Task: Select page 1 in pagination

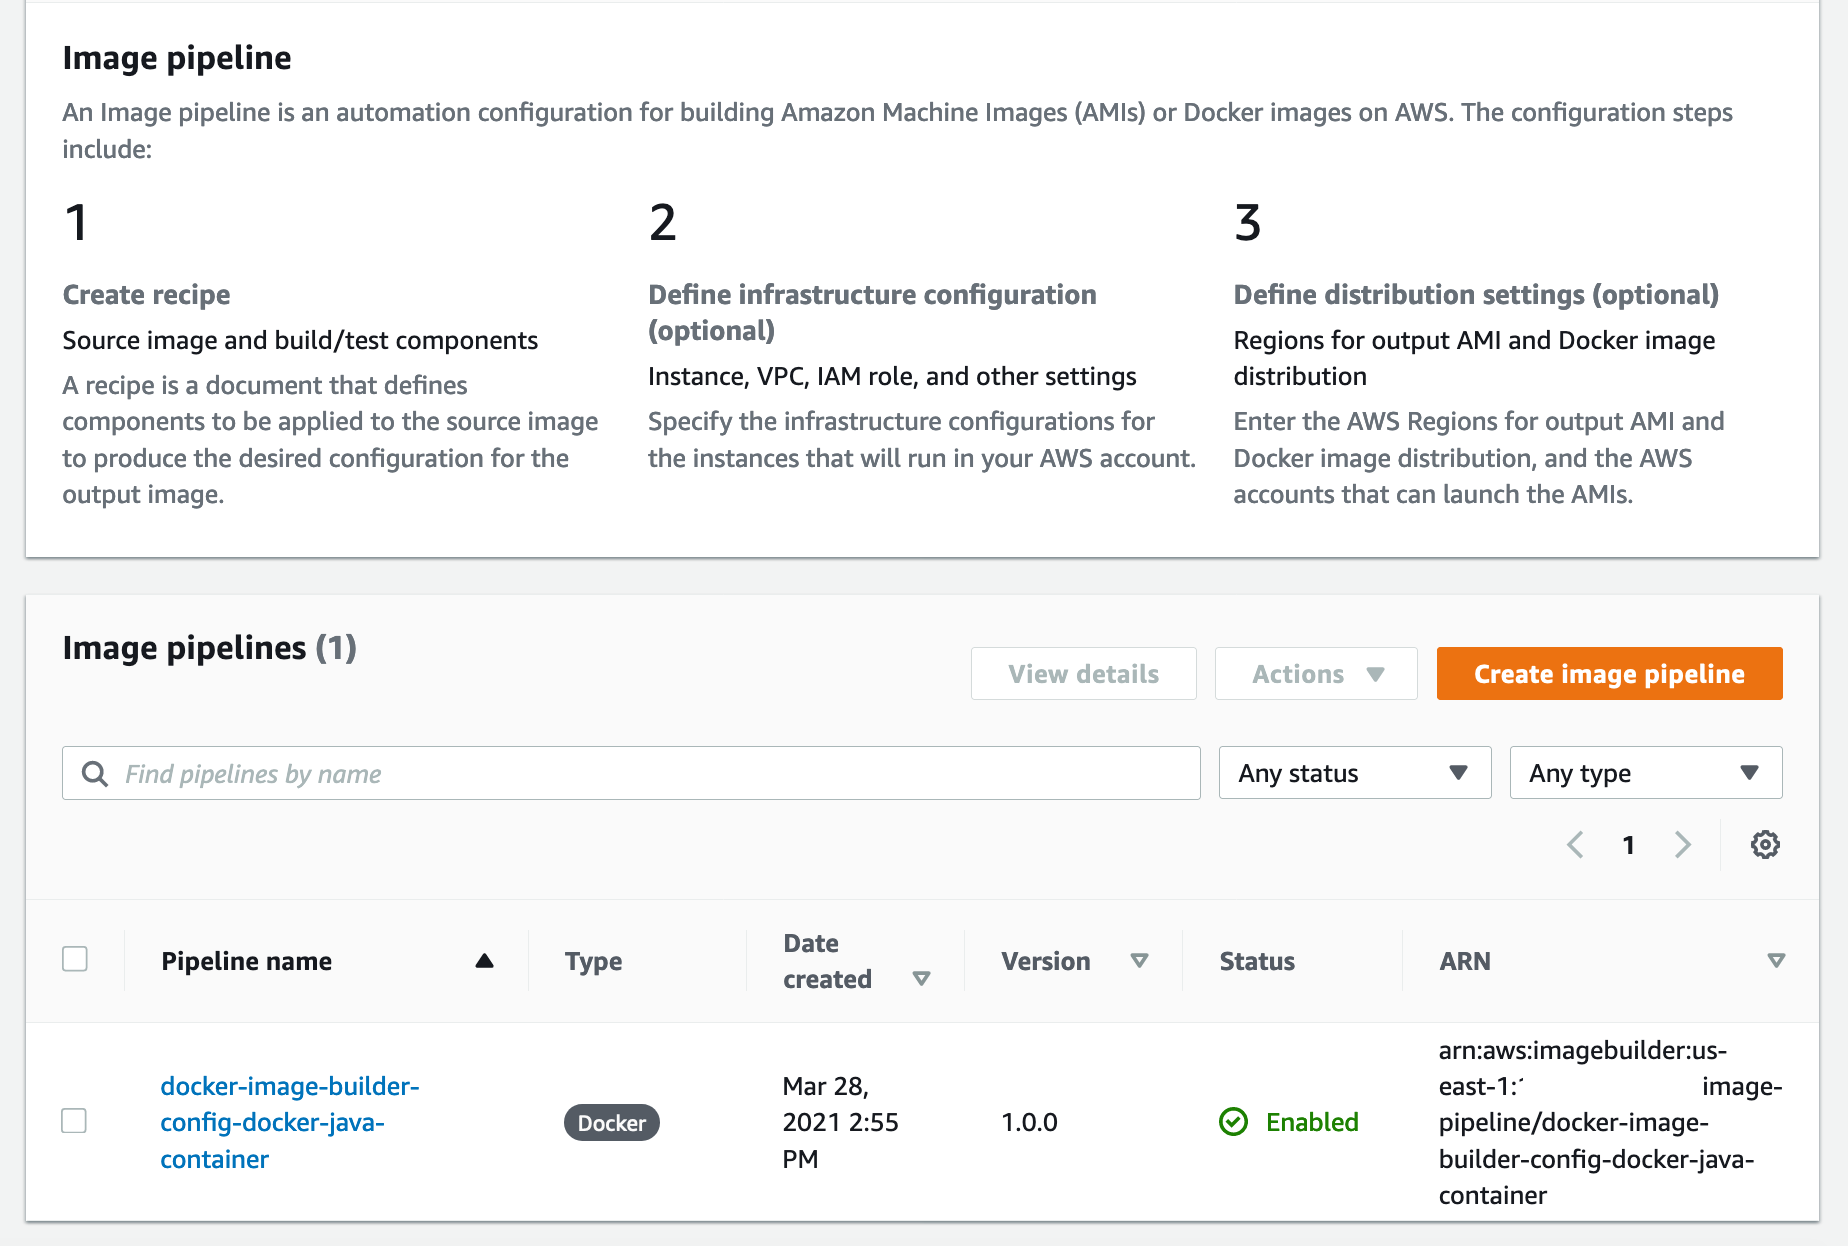Action: (x=1628, y=845)
